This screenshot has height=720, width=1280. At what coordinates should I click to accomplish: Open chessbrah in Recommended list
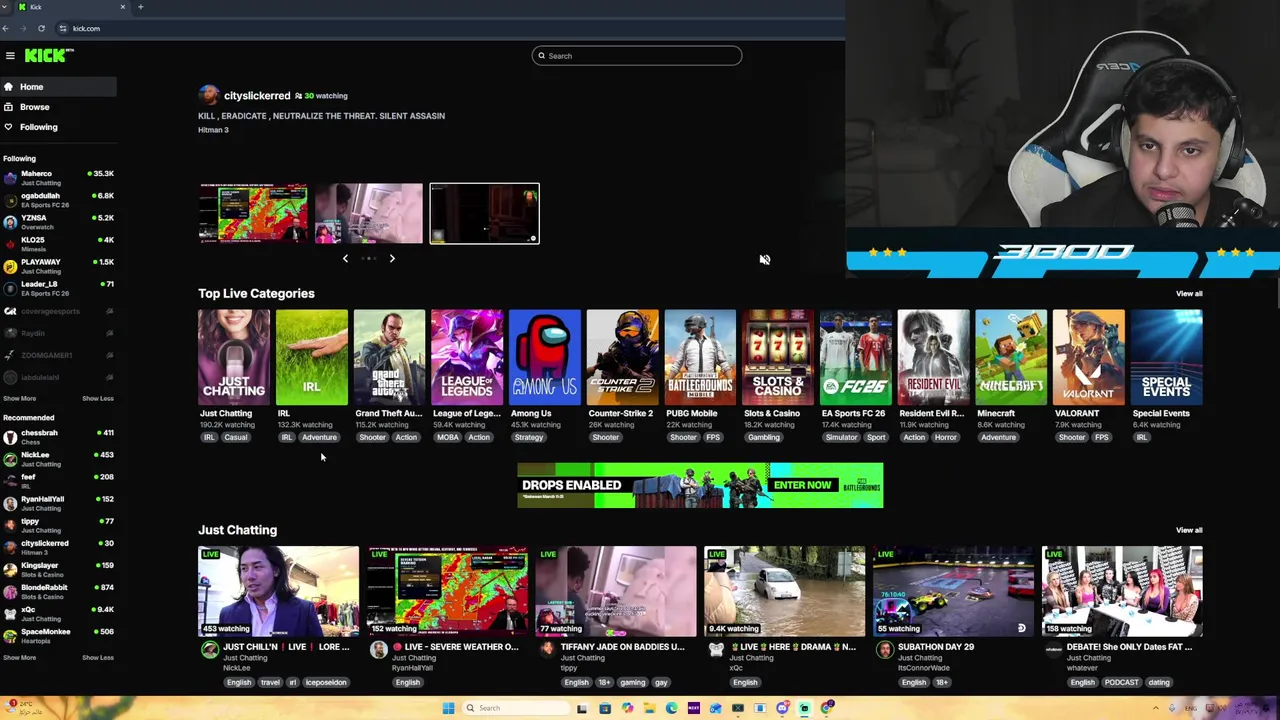58,437
